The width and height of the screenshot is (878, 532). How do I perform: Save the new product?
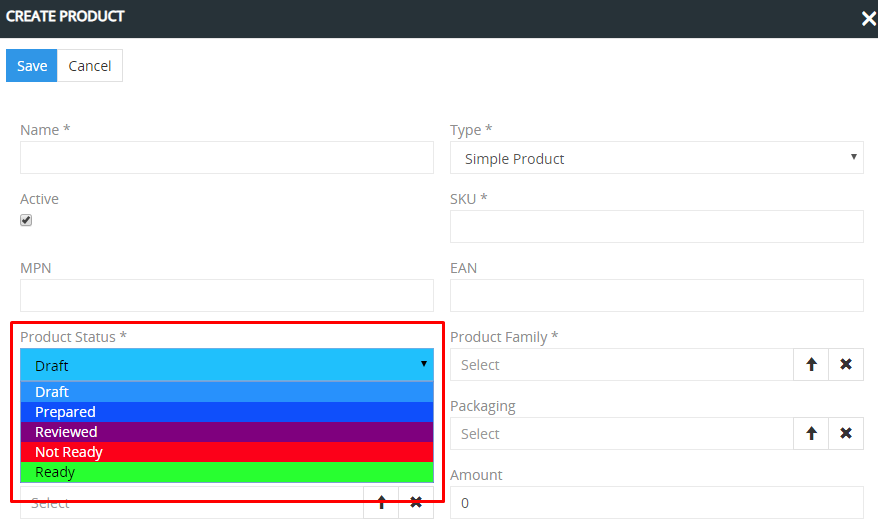point(32,66)
